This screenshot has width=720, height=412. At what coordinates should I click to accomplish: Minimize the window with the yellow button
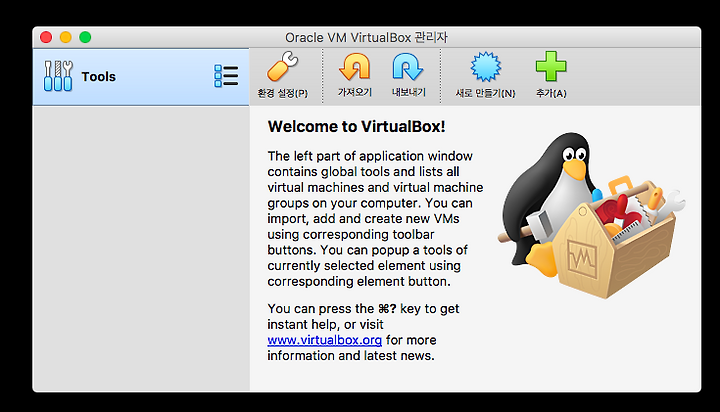(66, 37)
